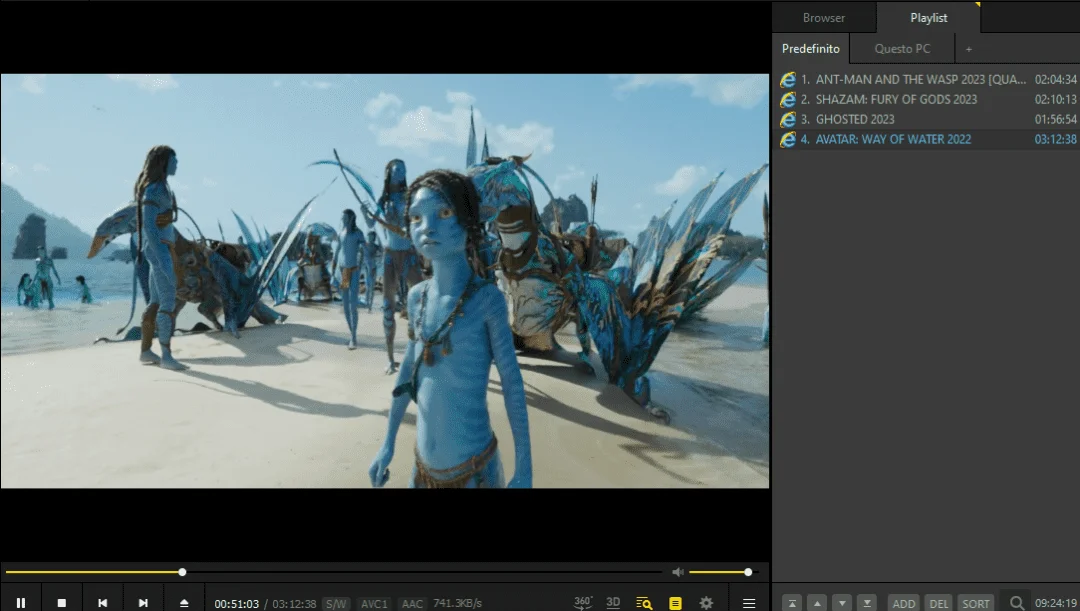
Task: Click the ADD playlist button
Action: point(904,603)
